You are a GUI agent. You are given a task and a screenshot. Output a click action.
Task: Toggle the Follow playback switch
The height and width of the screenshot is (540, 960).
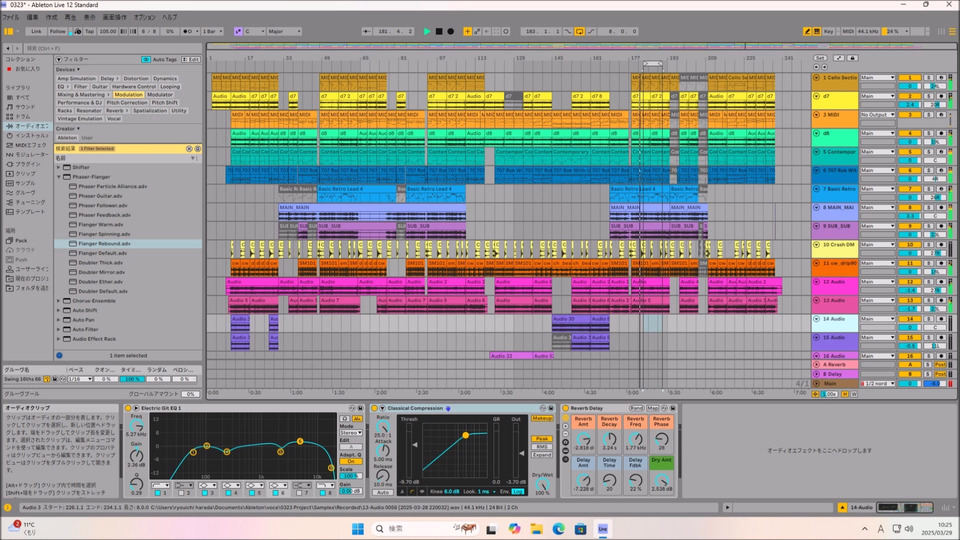tap(58, 31)
